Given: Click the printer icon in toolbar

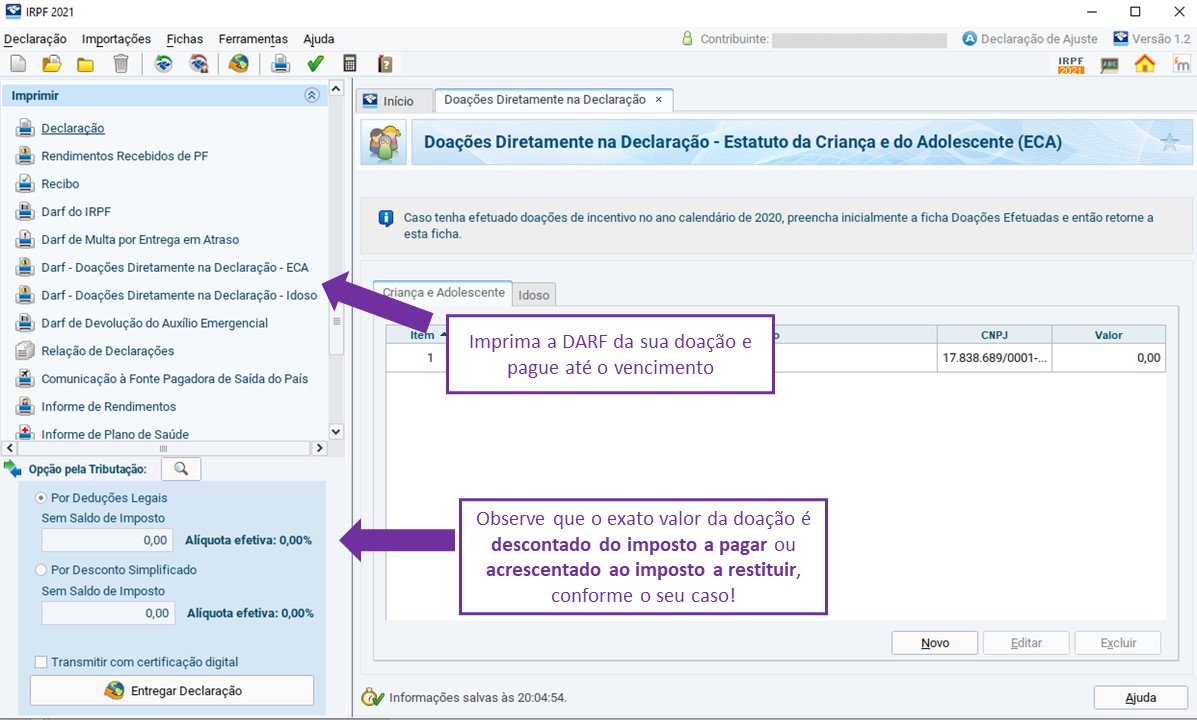Looking at the screenshot, I should click(x=280, y=64).
